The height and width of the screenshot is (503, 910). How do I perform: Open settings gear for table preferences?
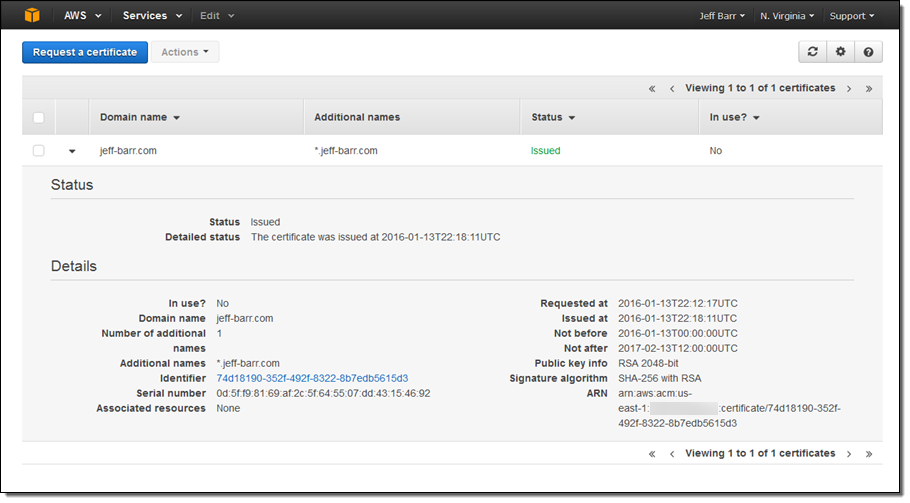click(x=840, y=52)
